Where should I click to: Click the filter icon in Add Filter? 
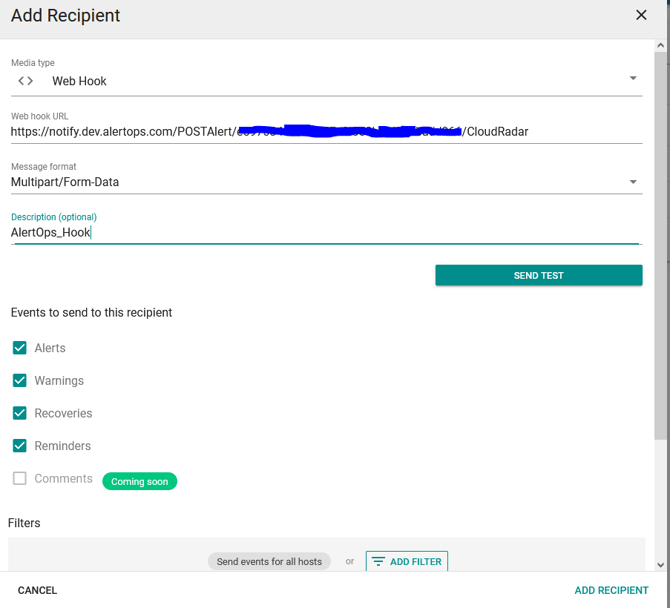[x=378, y=562]
